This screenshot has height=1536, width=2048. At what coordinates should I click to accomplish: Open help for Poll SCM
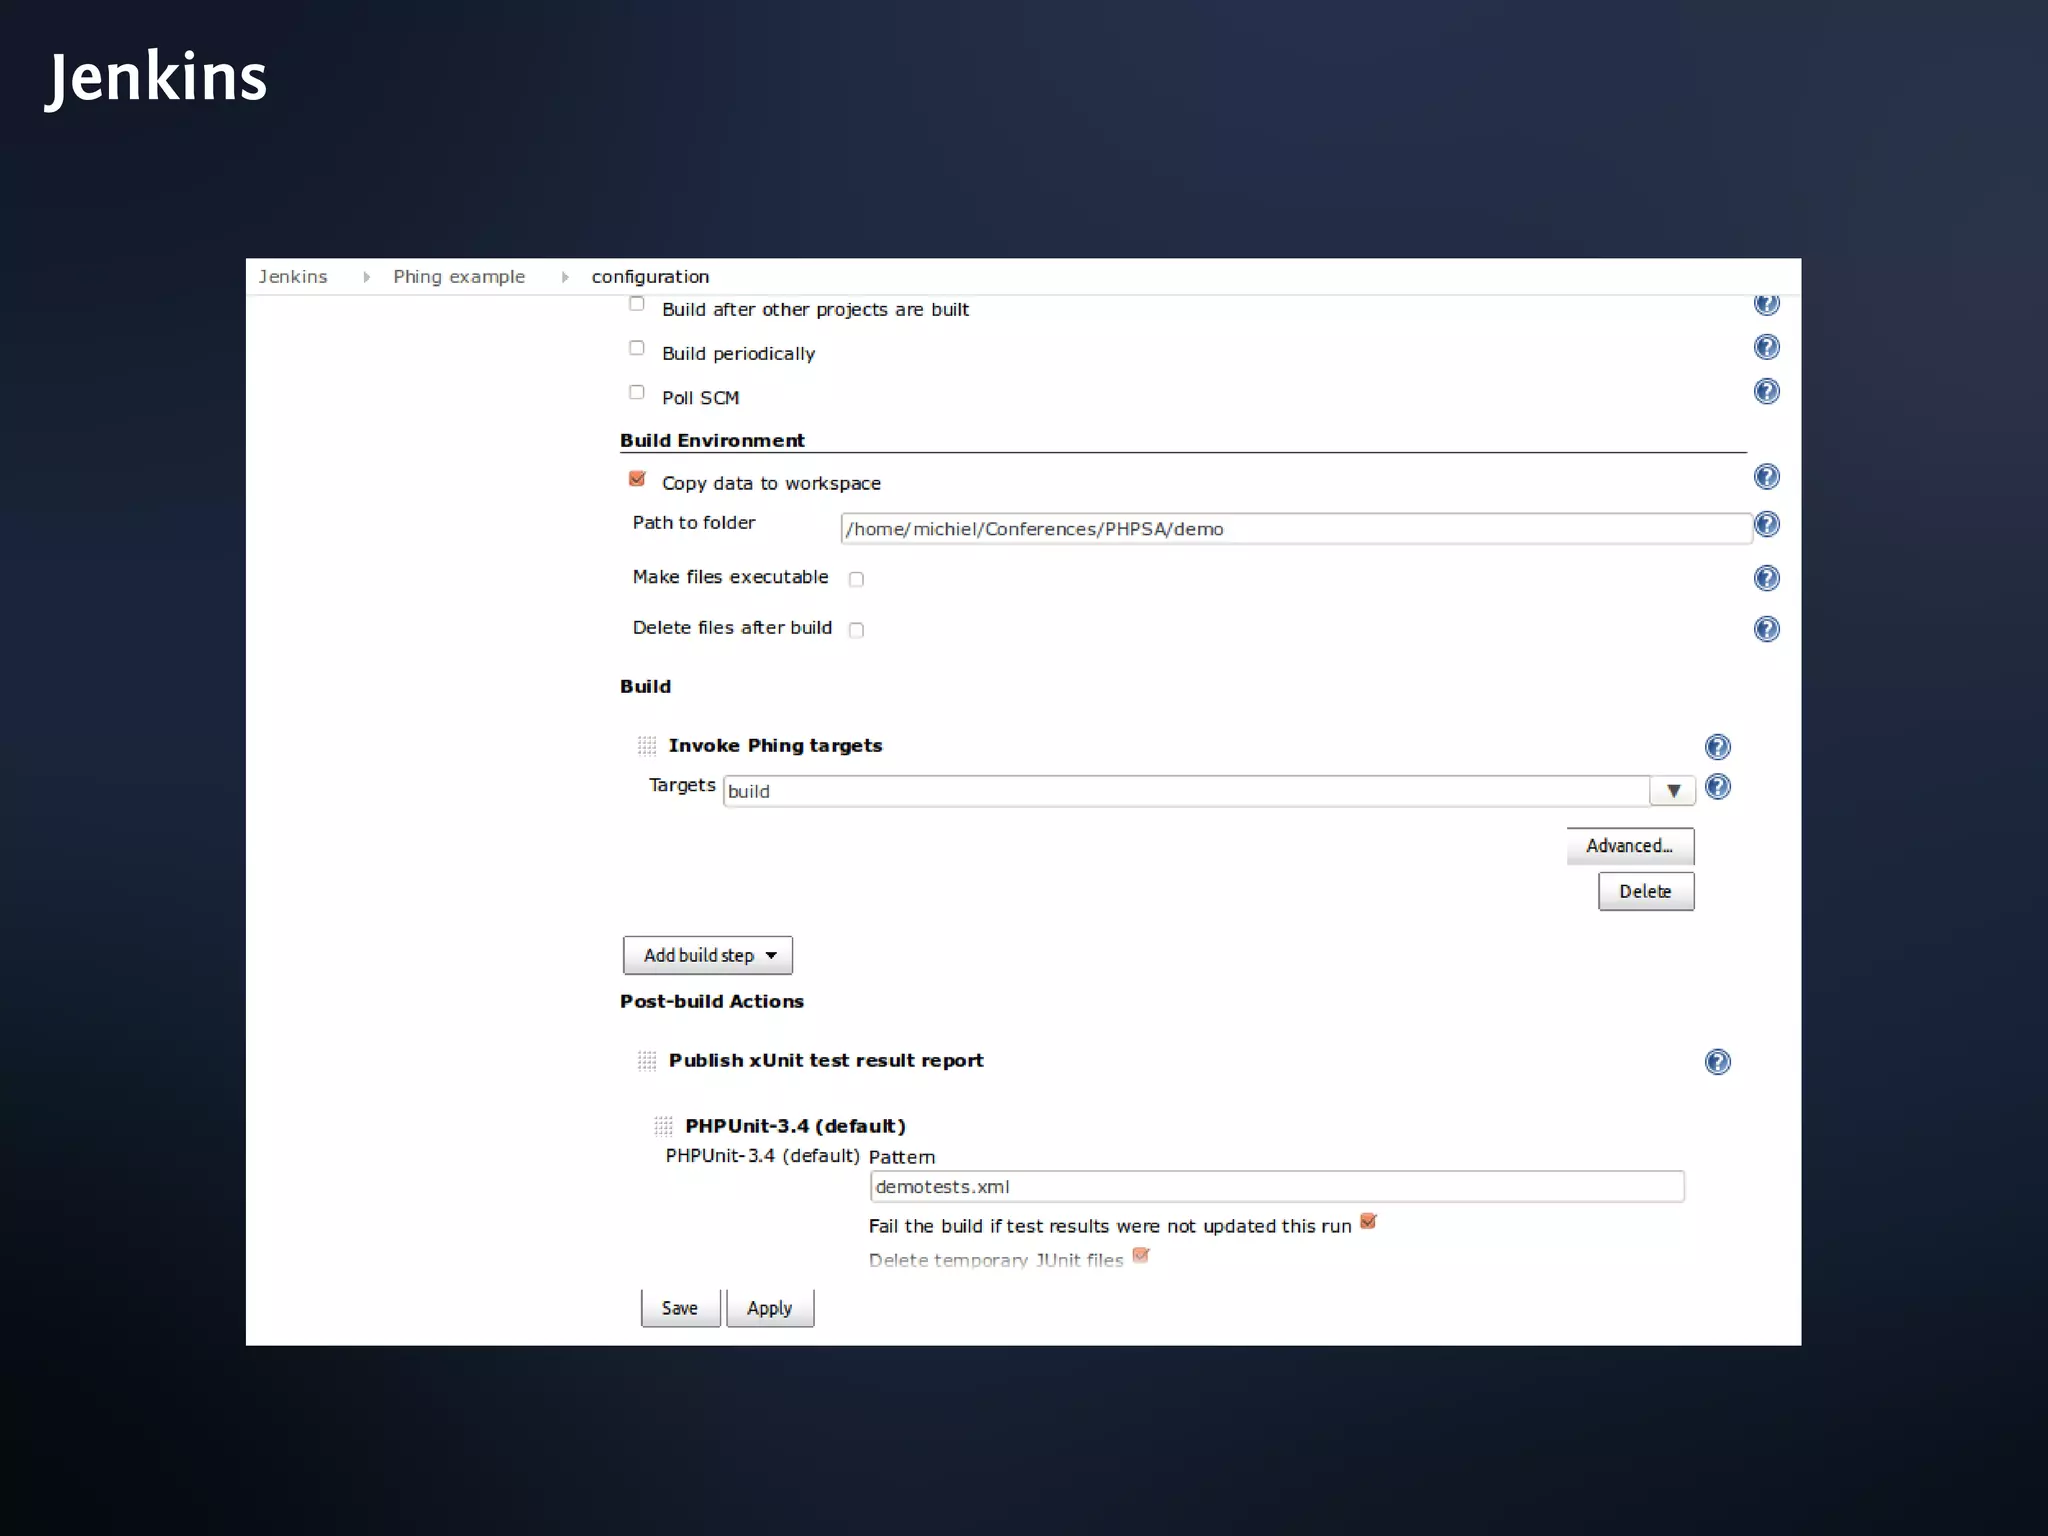[x=1766, y=391]
